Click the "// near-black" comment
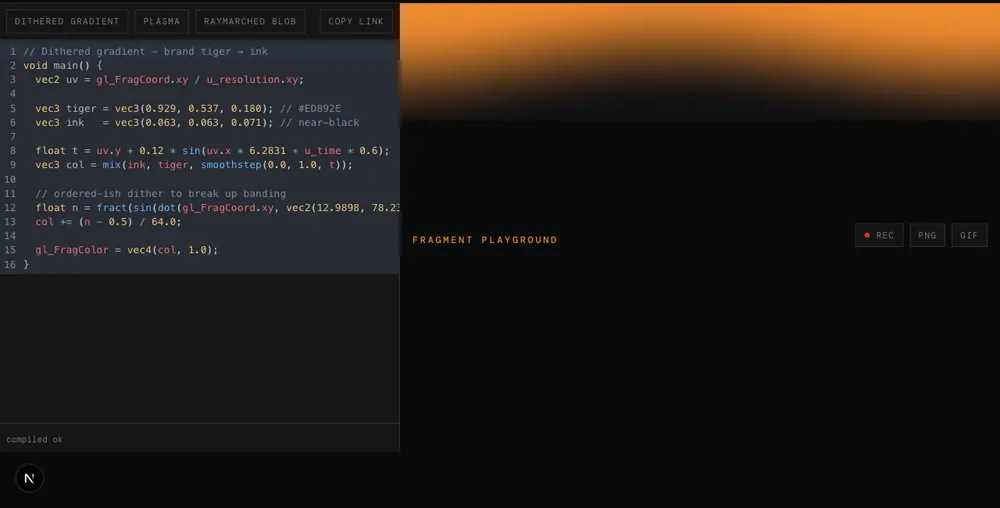This screenshot has width=1000, height=508. click(320, 122)
